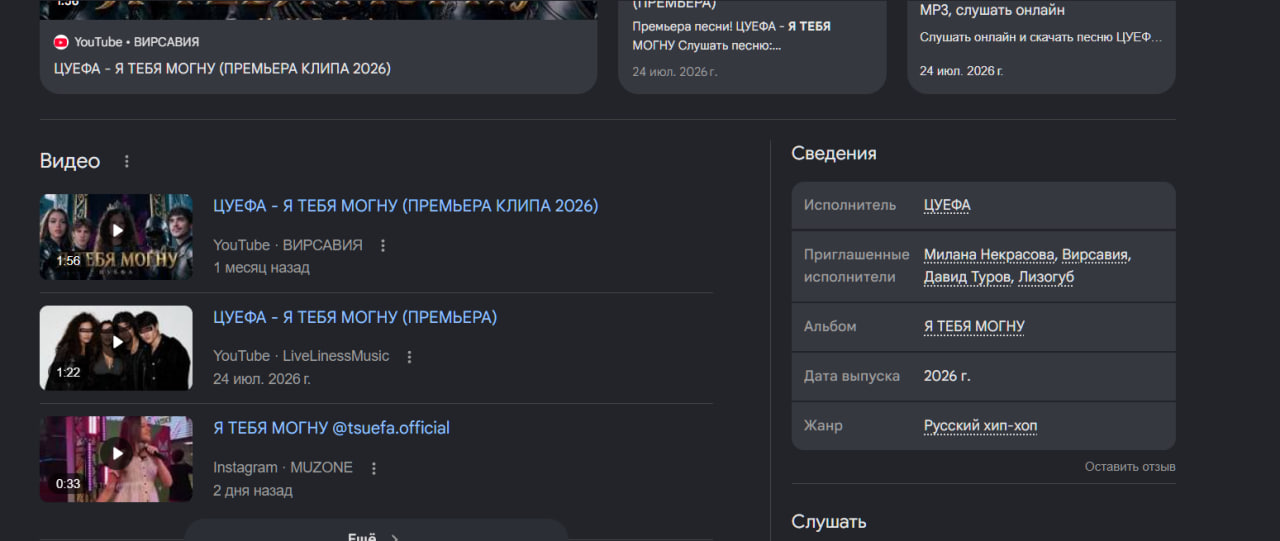The height and width of the screenshot is (541, 1280).
Task: Play the 1:56 video thumbnail
Action: (x=116, y=236)
